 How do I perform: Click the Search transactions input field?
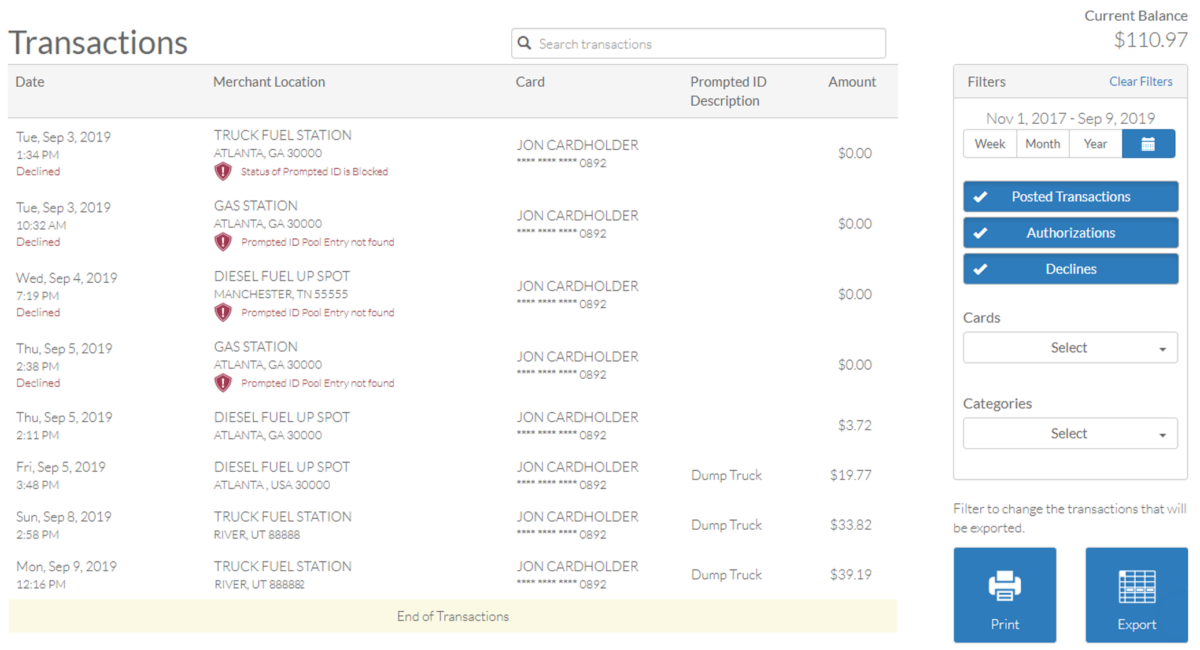(698, 43)
